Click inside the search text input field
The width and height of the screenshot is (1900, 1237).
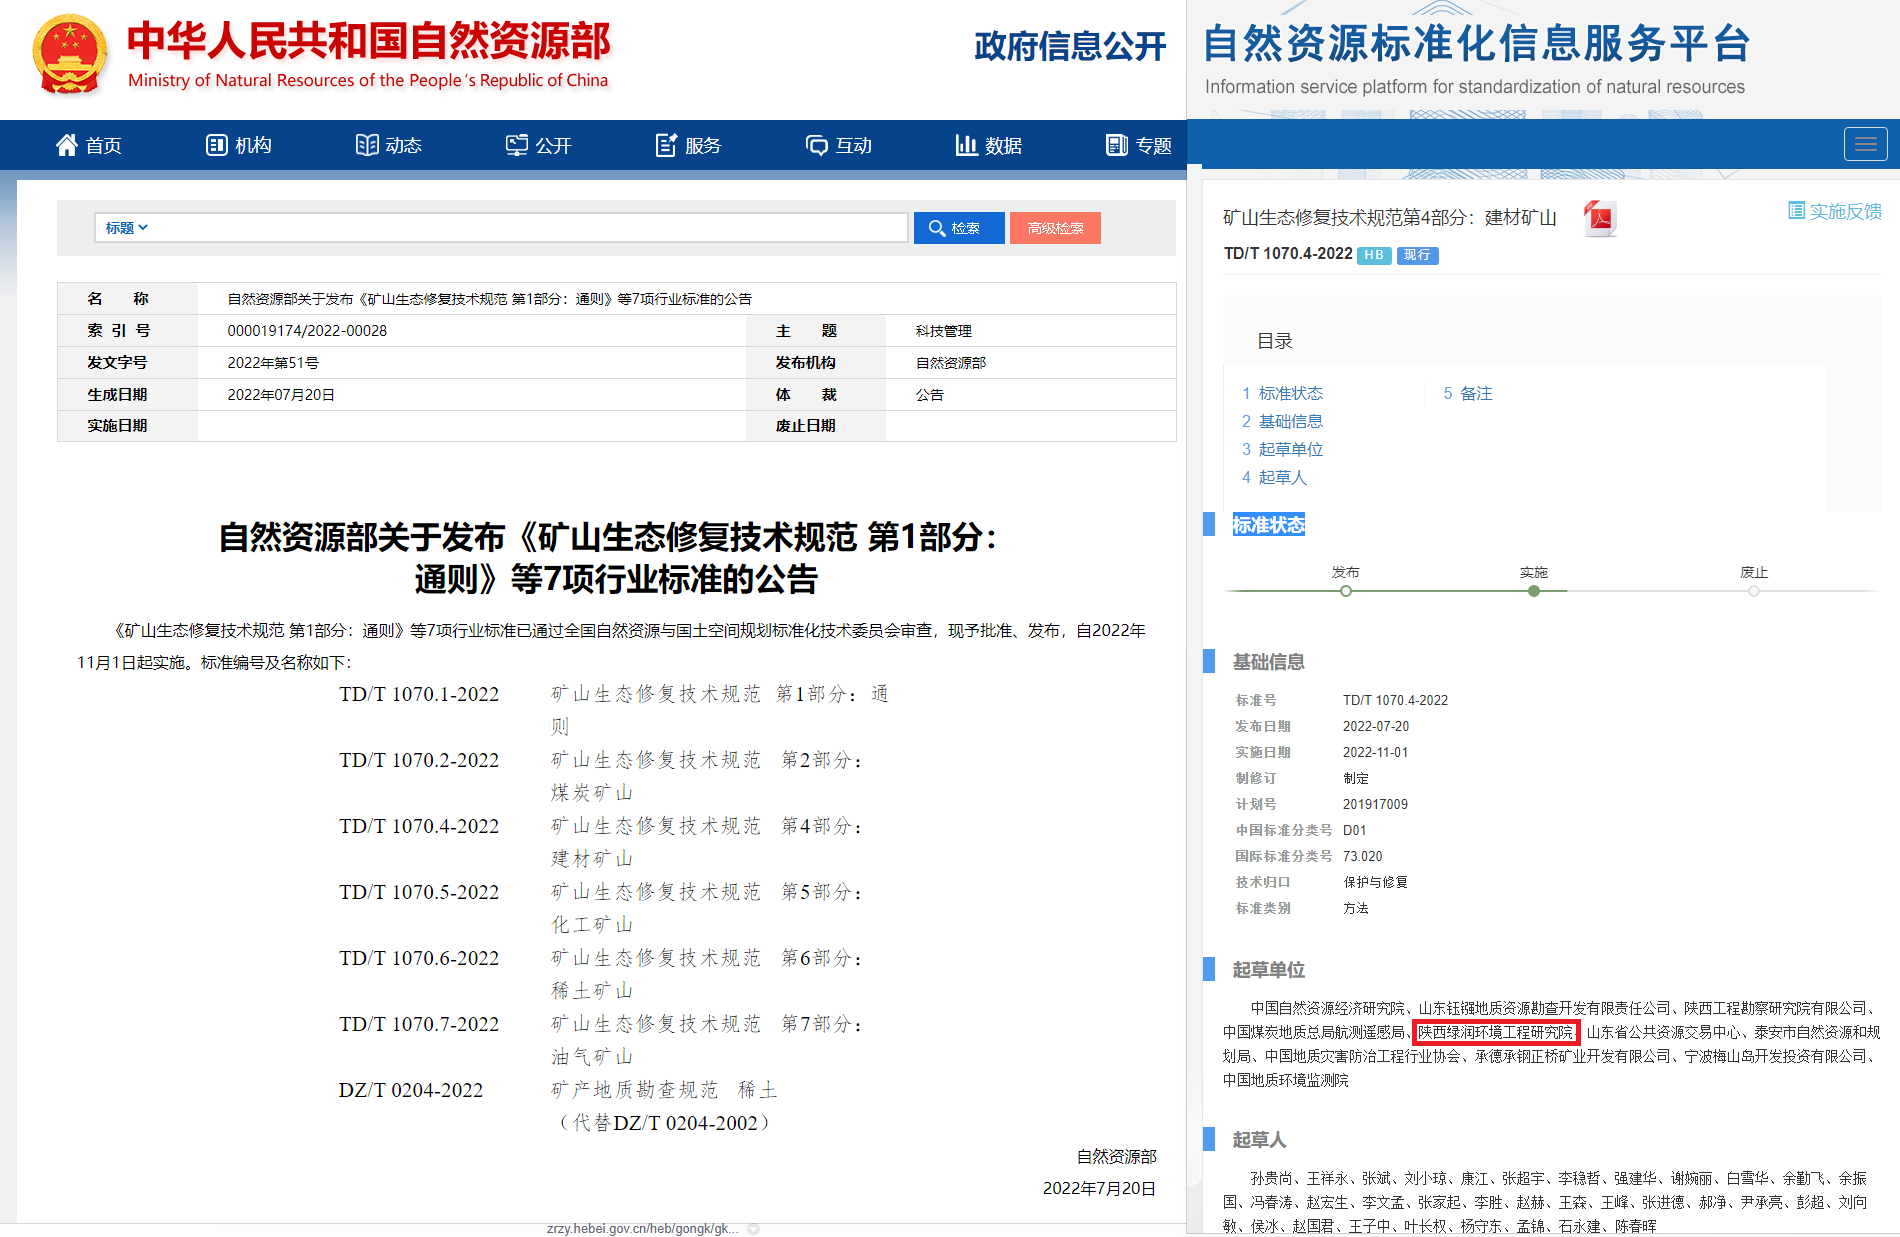pos(530,228)
